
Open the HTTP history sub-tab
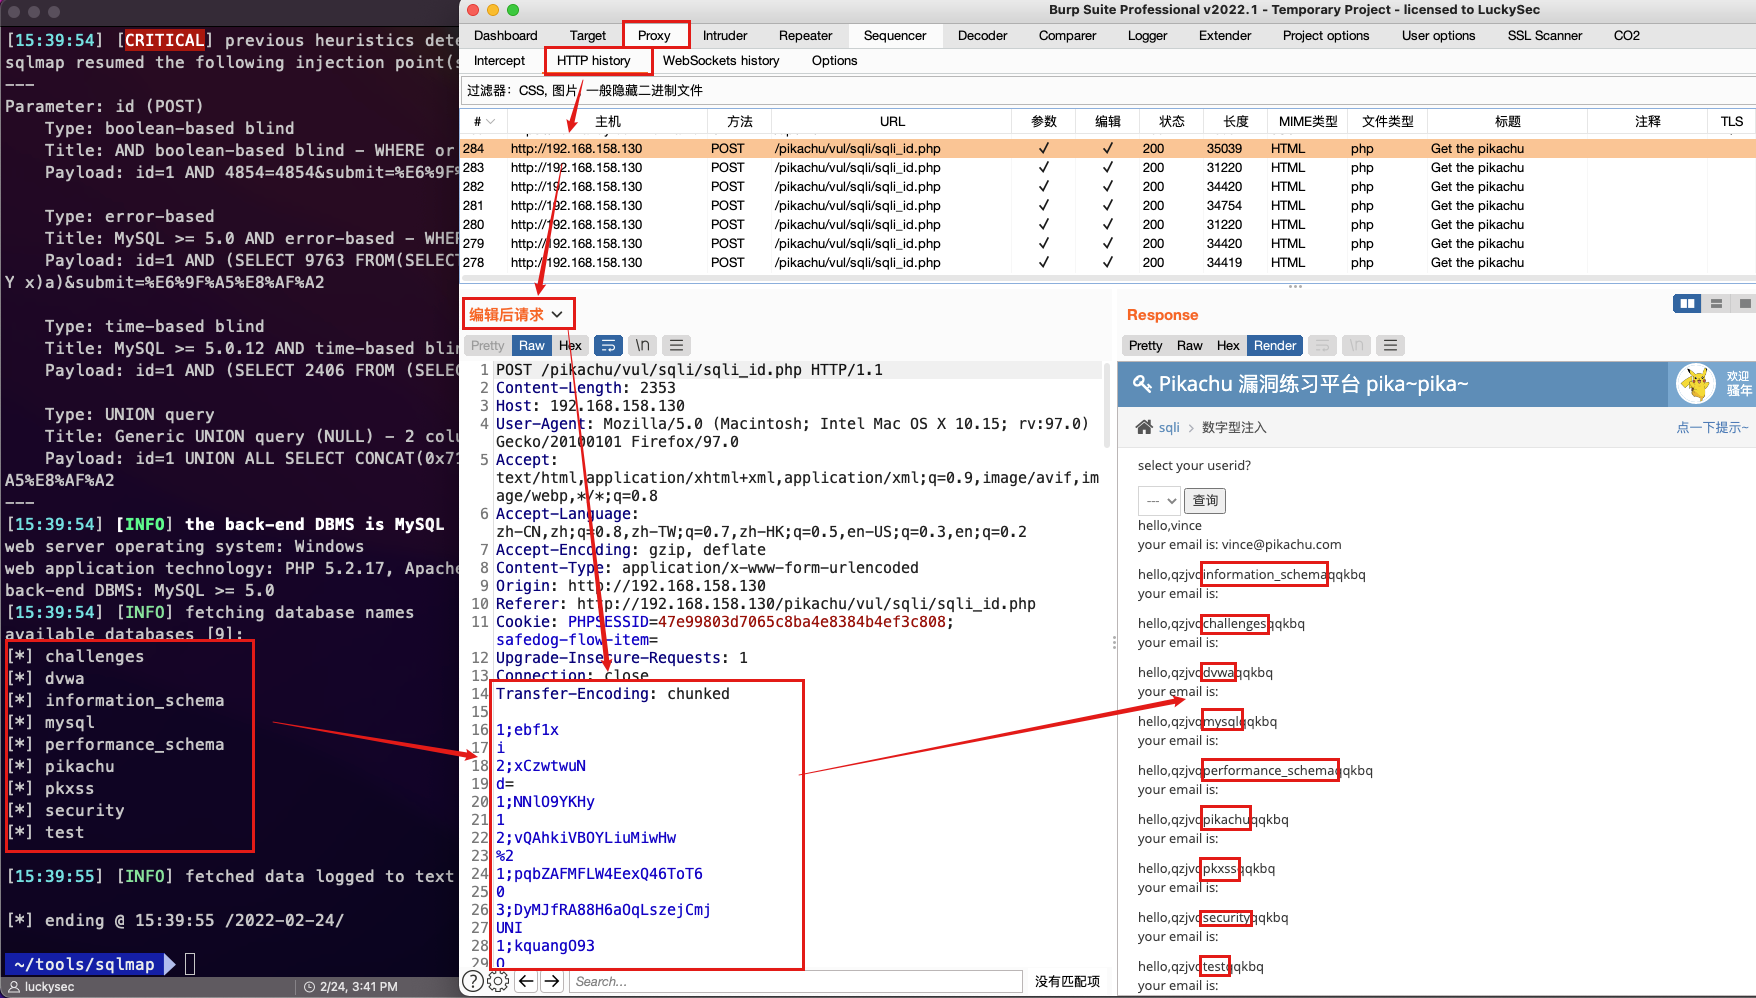coord(594,60)
